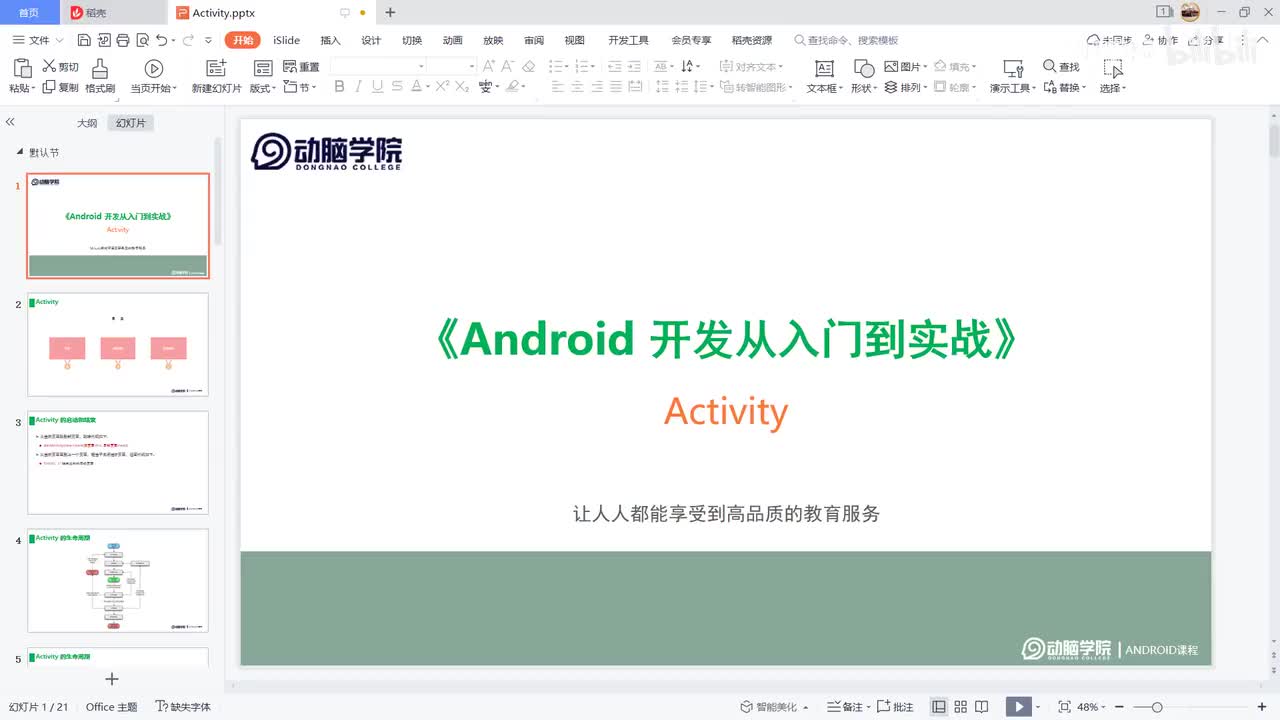Open the font name combo box

(x=378, y=66)
